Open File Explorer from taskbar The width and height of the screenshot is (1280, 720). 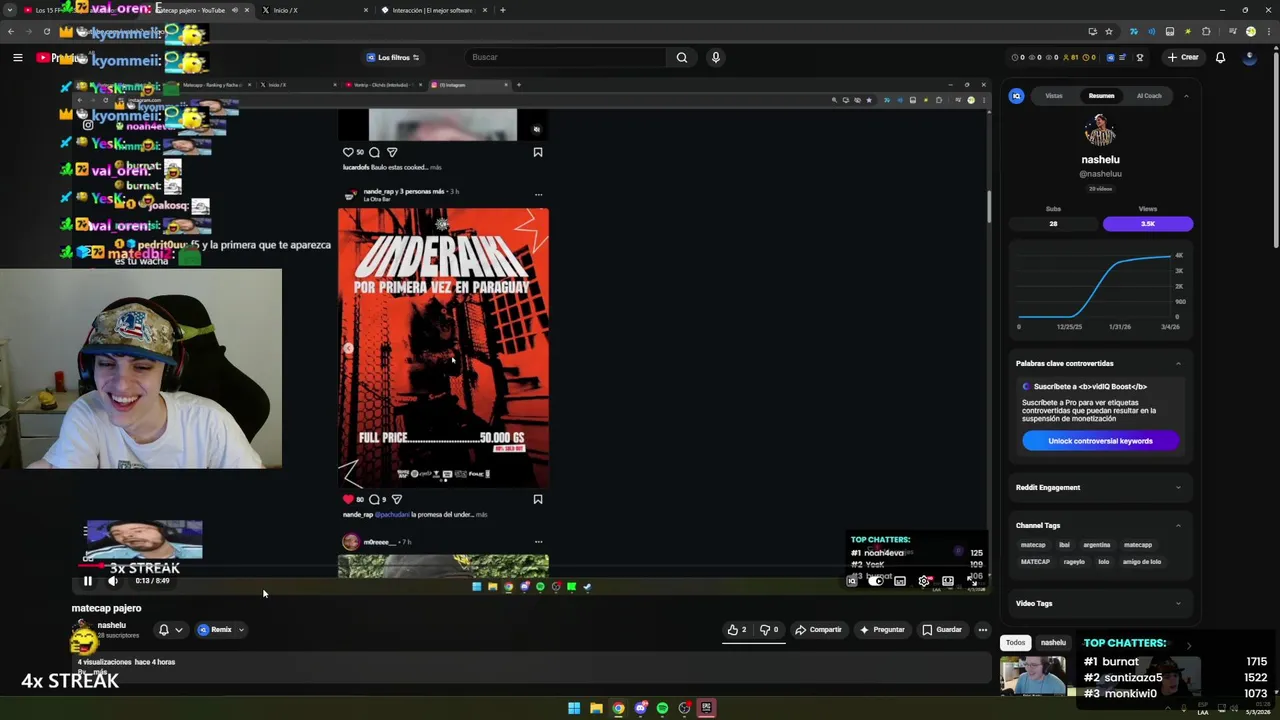(x=596, y=708)
